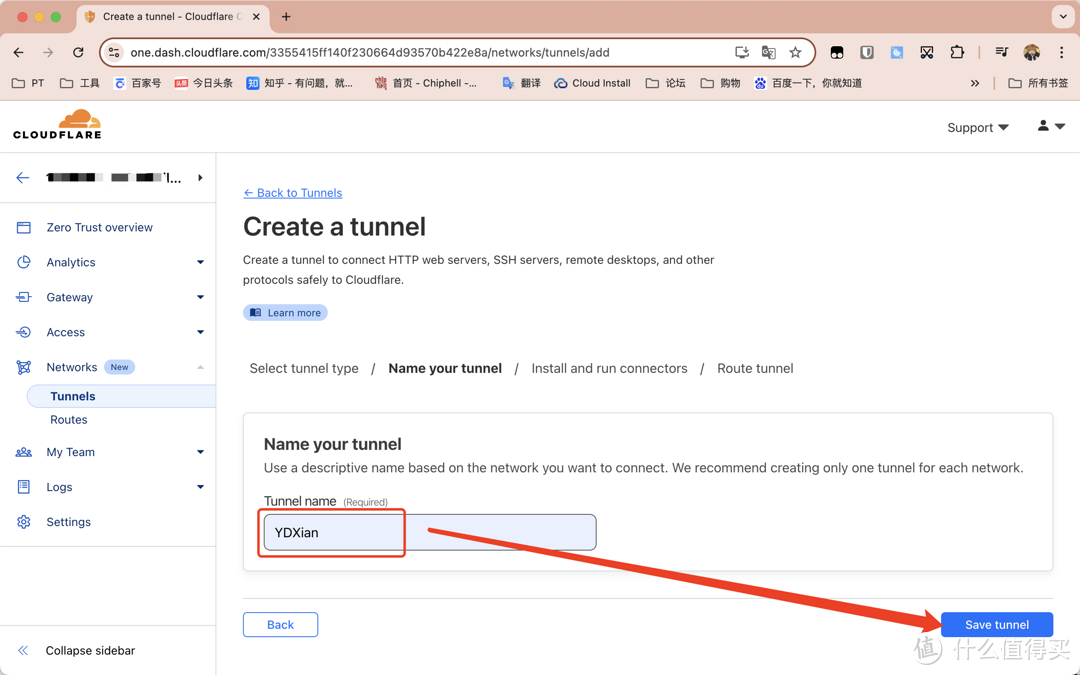
Task: Click the Back button
Action: 280,624
